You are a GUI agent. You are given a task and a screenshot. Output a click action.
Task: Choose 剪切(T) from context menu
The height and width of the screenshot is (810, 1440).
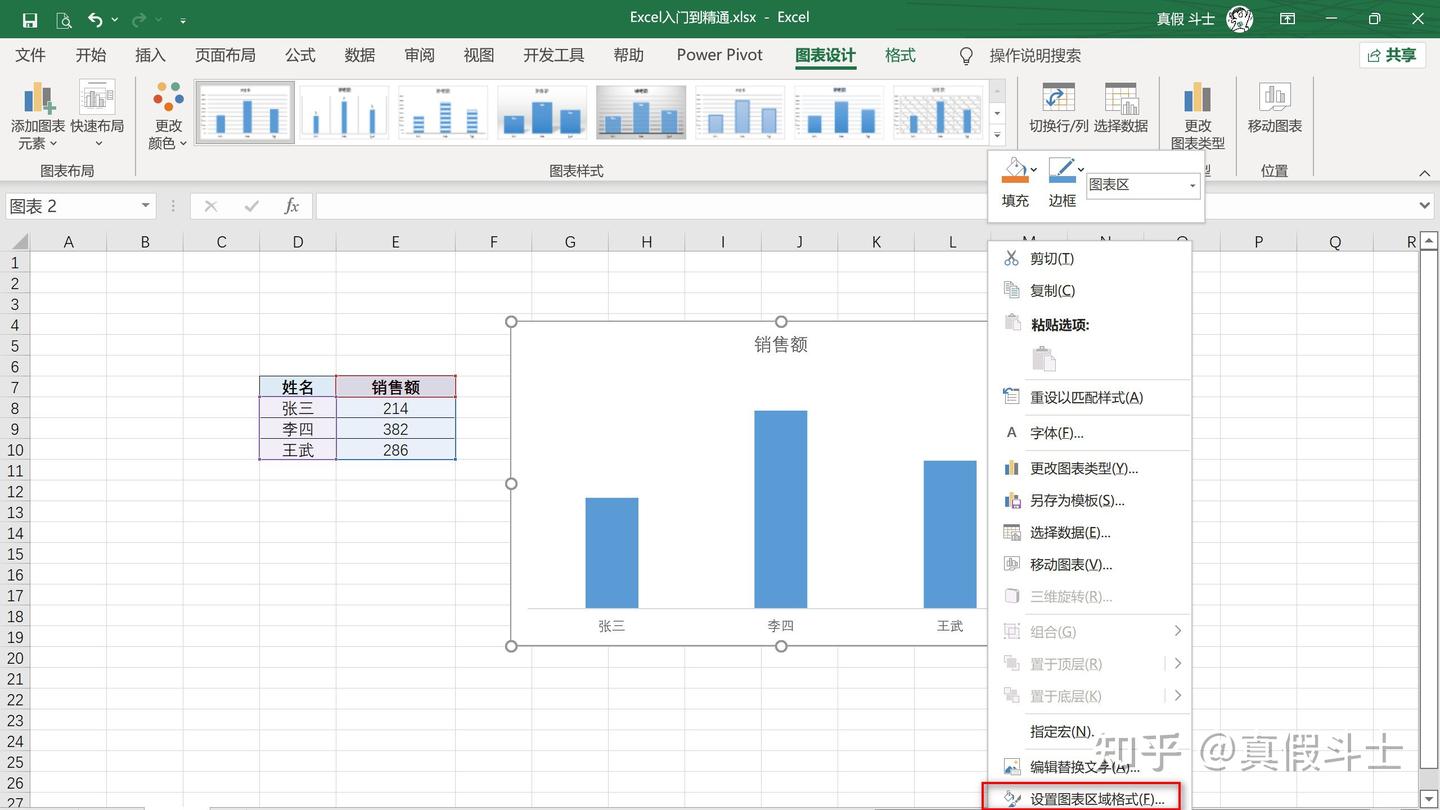[x=1089, y=258]
